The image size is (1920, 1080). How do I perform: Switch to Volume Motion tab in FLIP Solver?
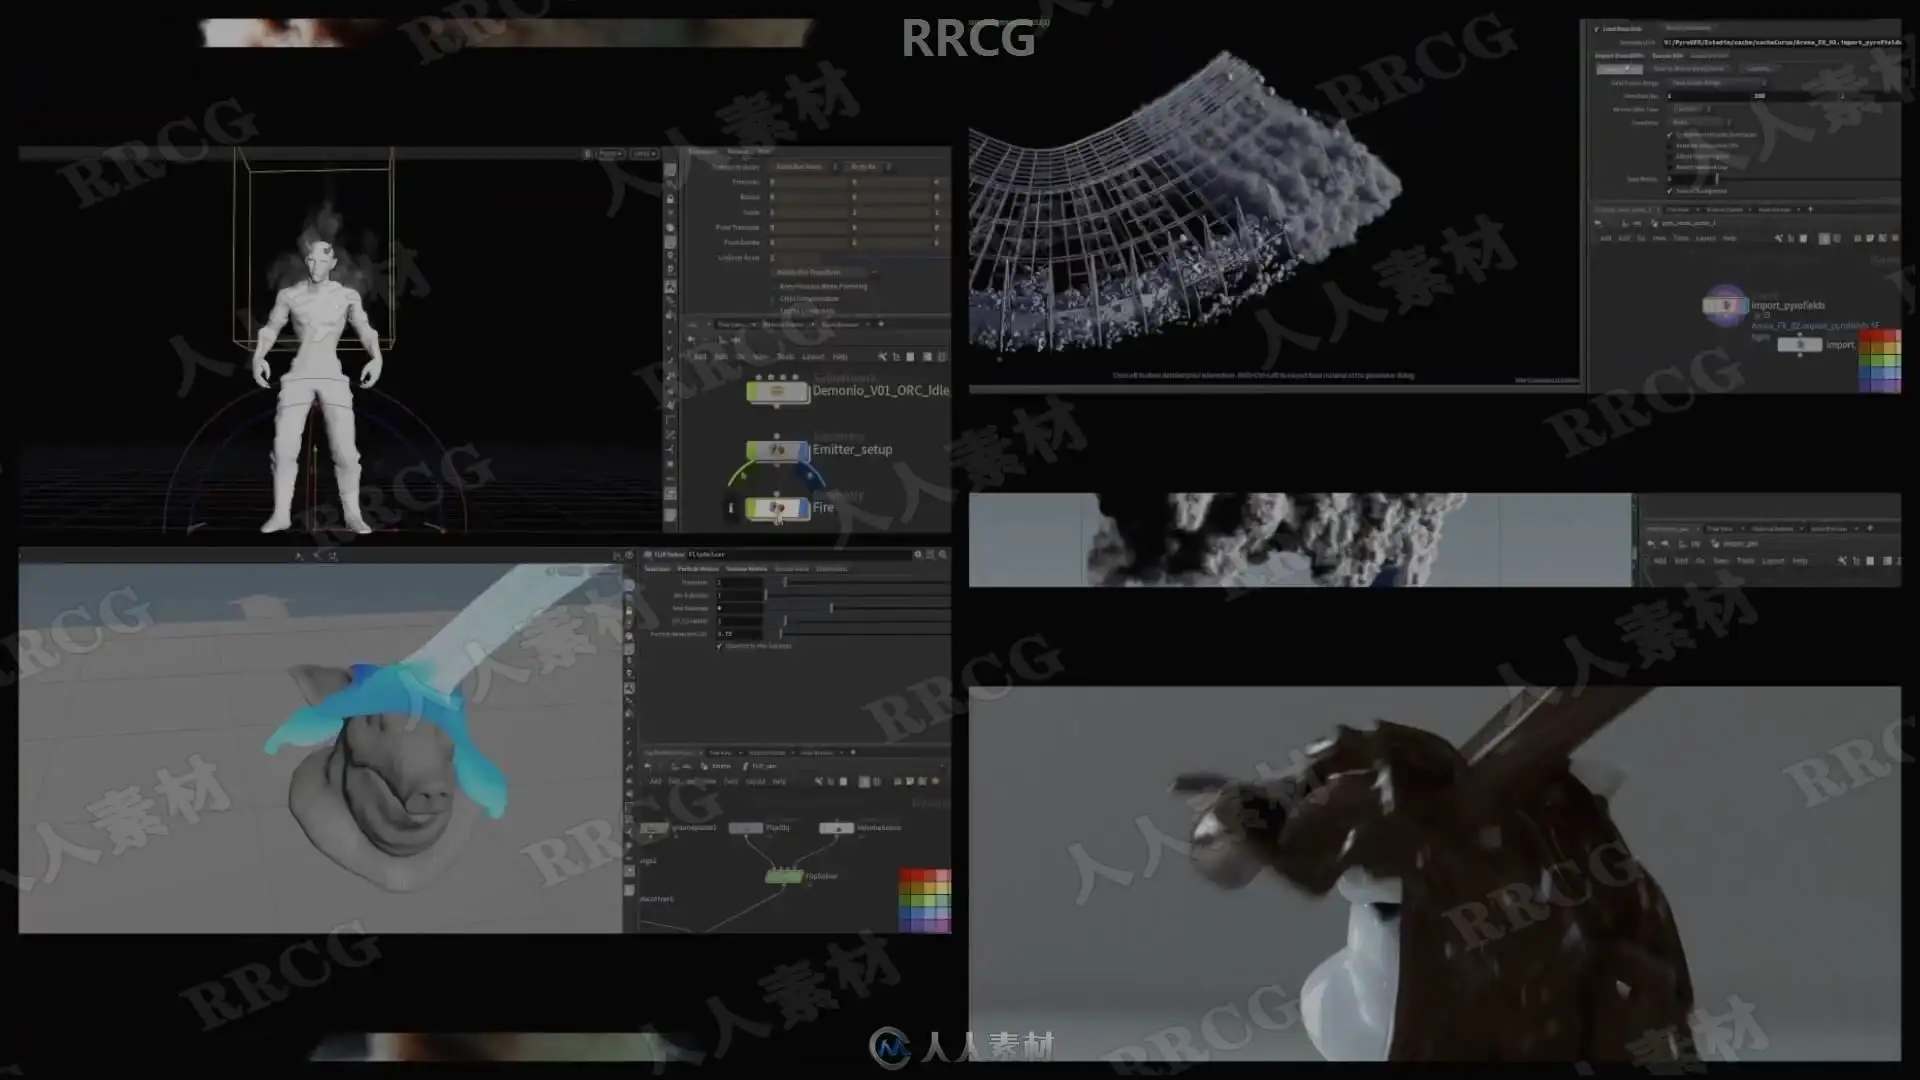[x=746, y=569]
